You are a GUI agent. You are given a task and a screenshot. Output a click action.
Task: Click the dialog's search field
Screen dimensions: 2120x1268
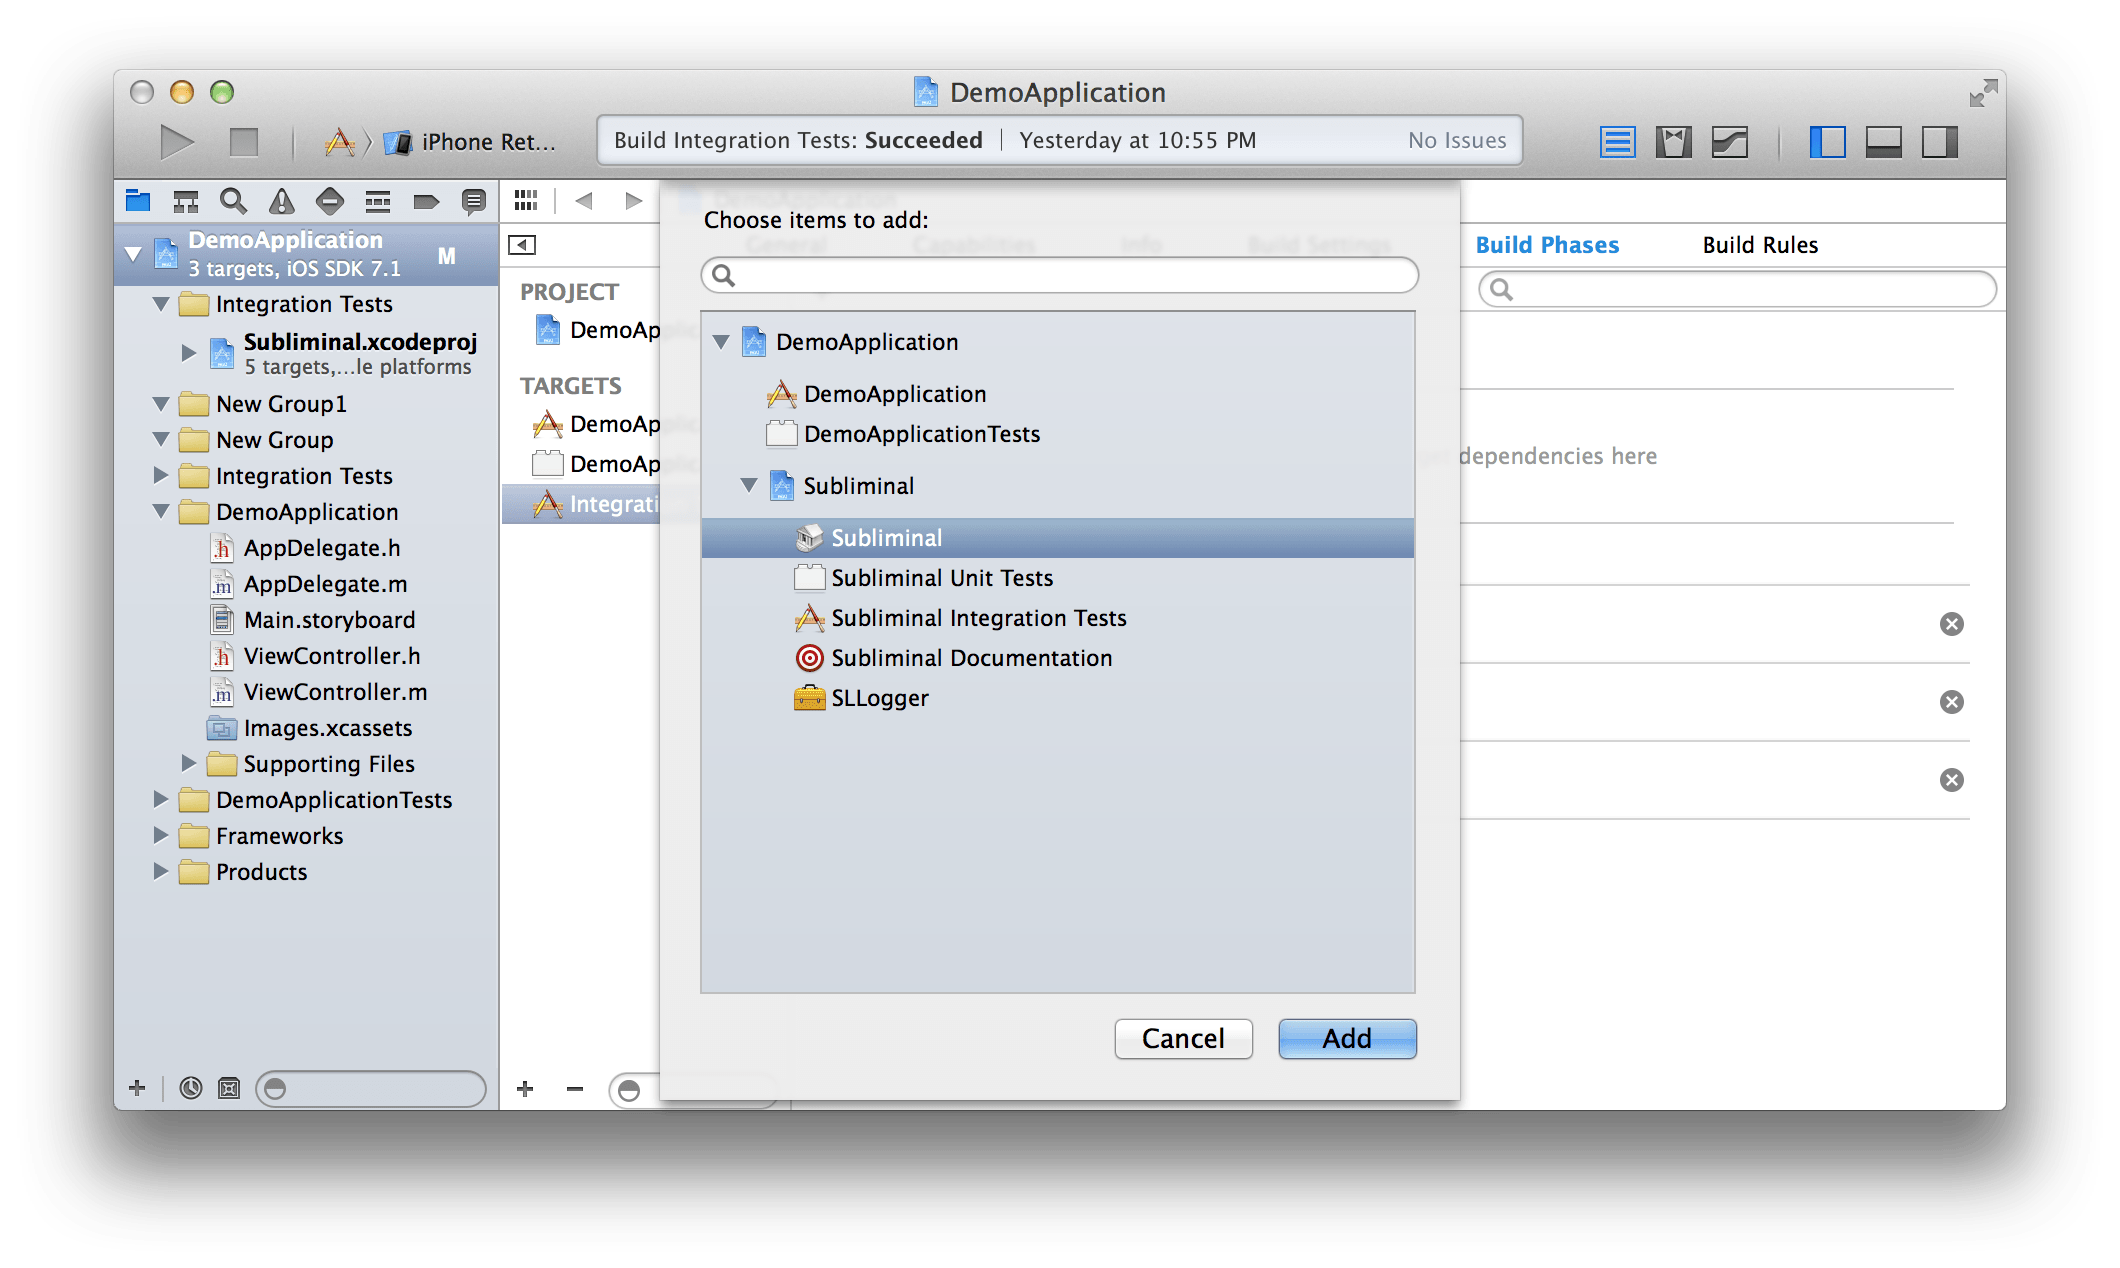tap(1060, 275)
